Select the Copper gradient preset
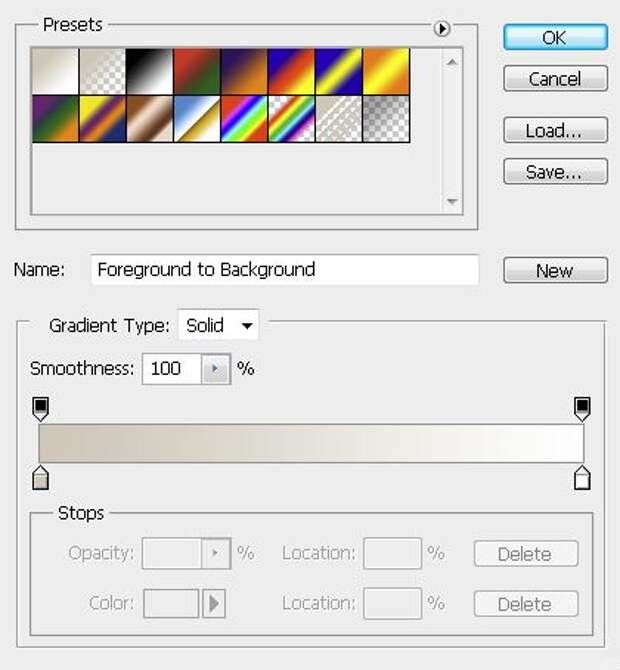Image resolution: width=620 pixels, height=670 pixels. (x=150, y=119)
